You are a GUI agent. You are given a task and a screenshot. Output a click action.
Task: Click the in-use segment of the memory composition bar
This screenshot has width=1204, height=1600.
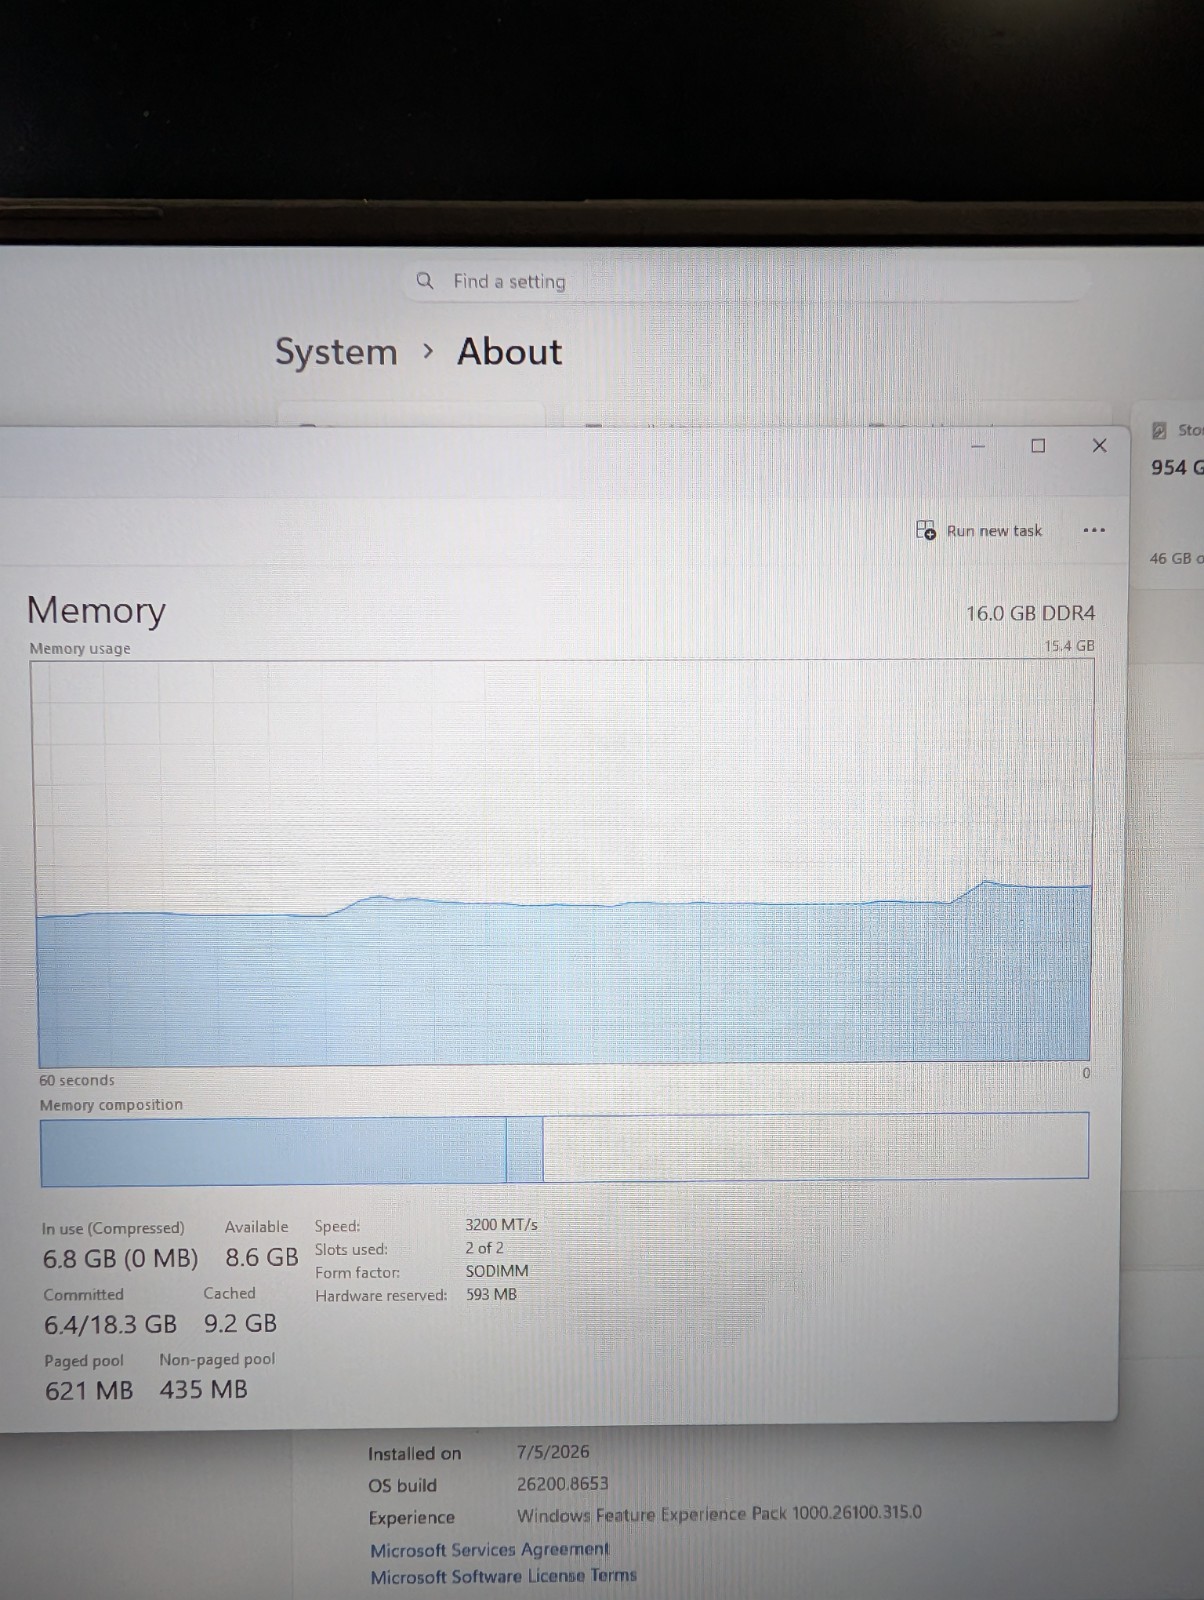click(x=273, y=1151)
